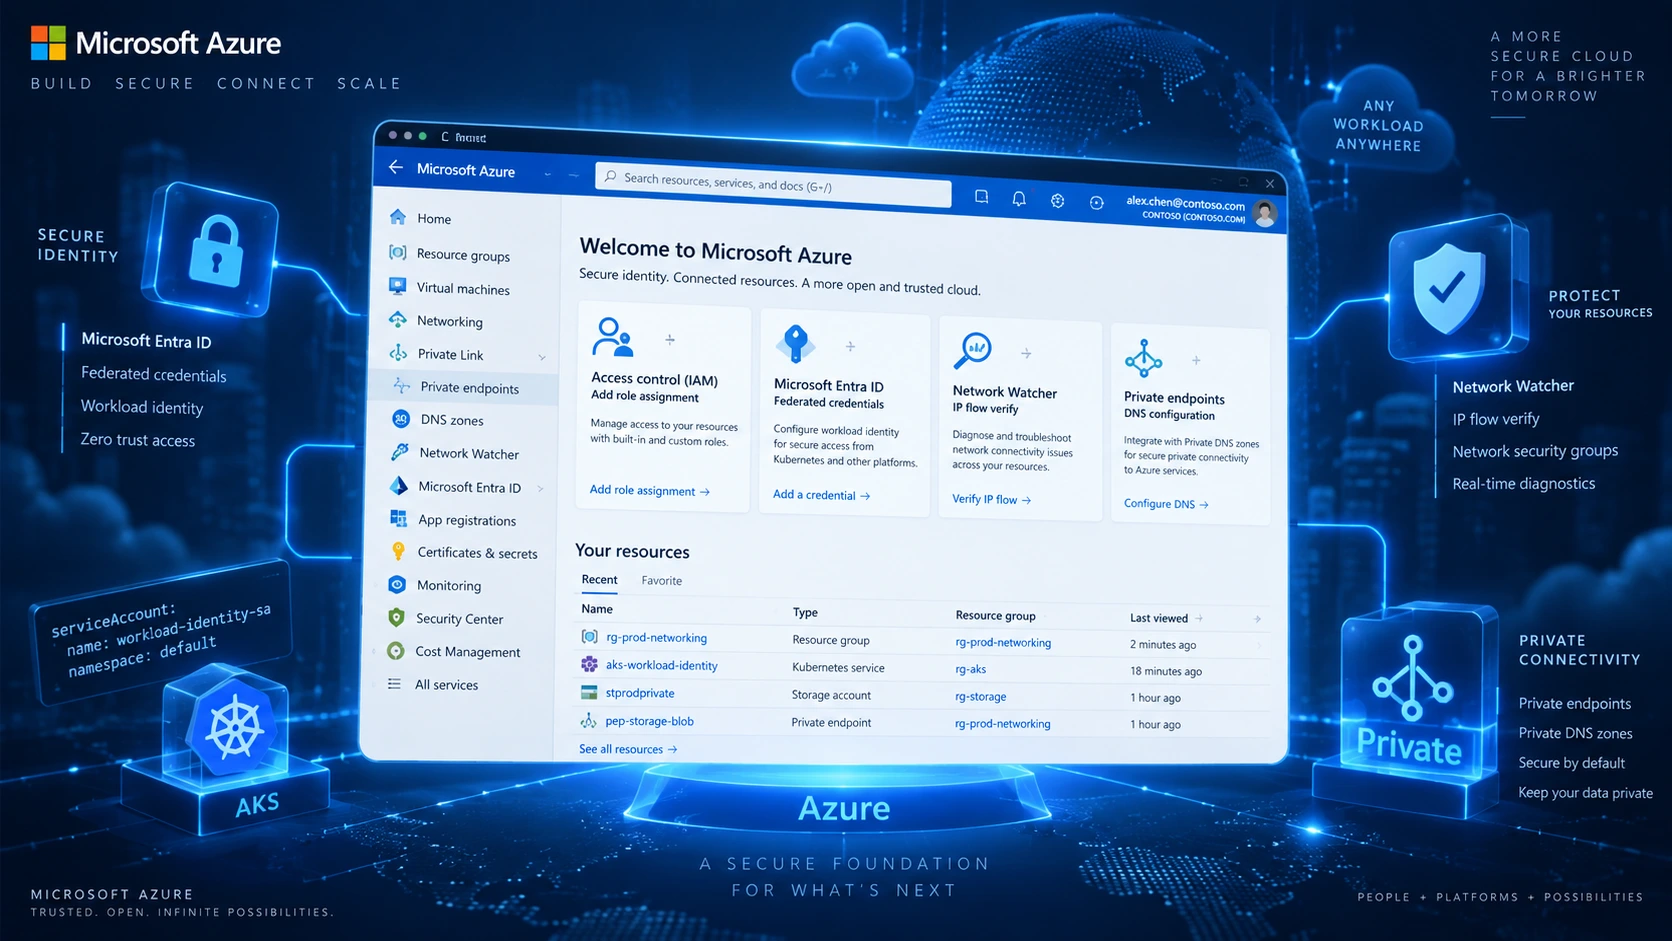Image resolution: width=1672 pixels, height=941 pixels.
Task: Open the App registrations icon
Action: click(399, 519)
